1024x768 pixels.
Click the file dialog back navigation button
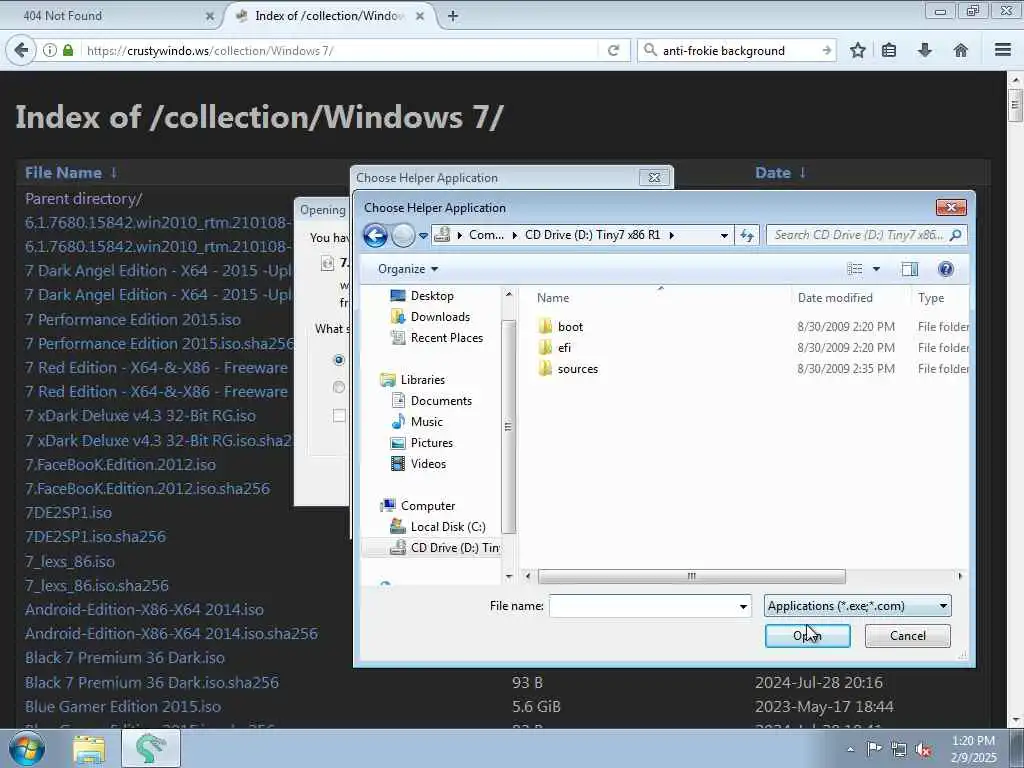coord(376,235)
